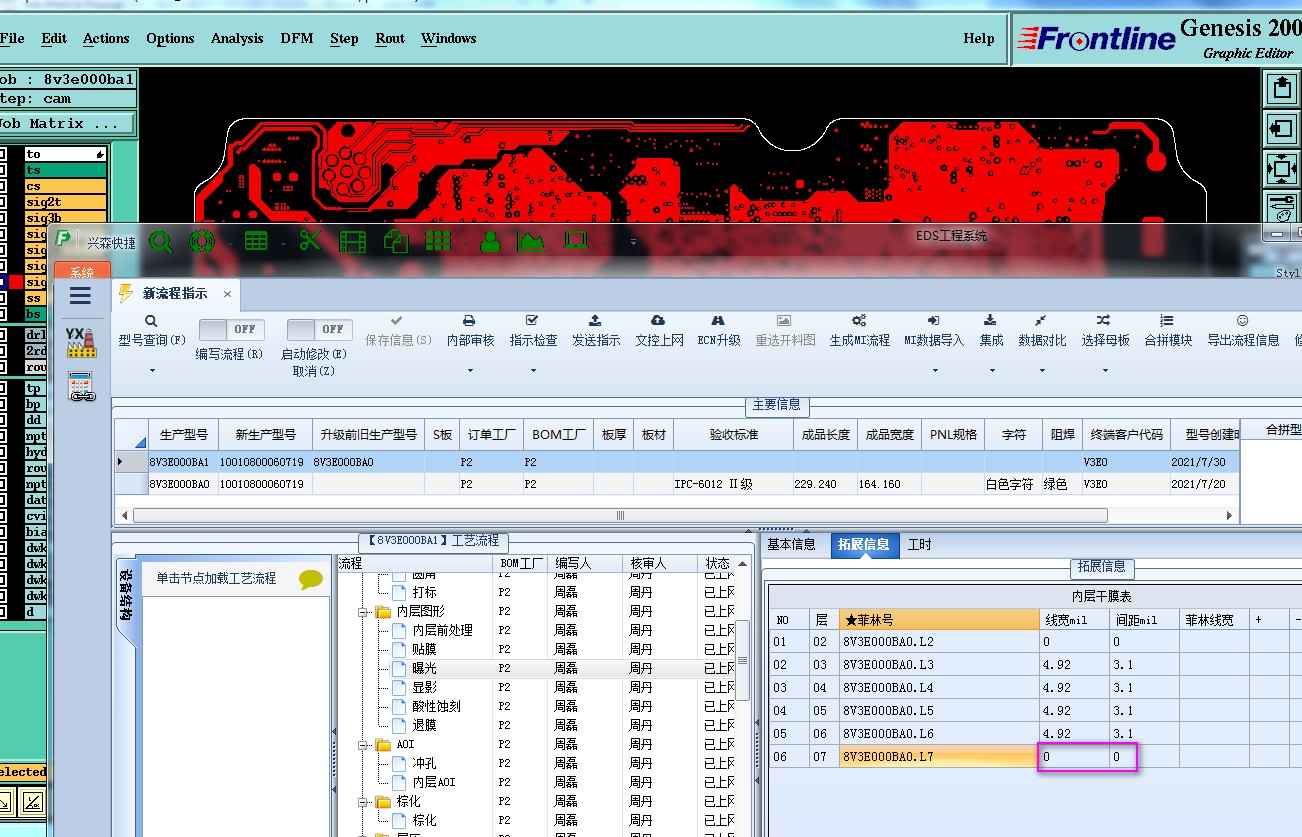Open dropdown arrow under 数据对比
Screen dimensions: 1302x837
(1042, 371)
